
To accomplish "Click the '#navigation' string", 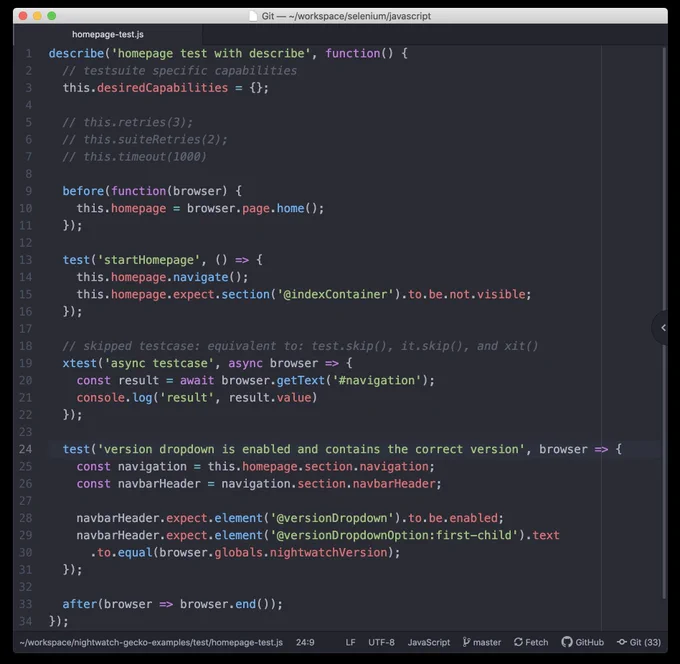I will [x=377, y=380].
